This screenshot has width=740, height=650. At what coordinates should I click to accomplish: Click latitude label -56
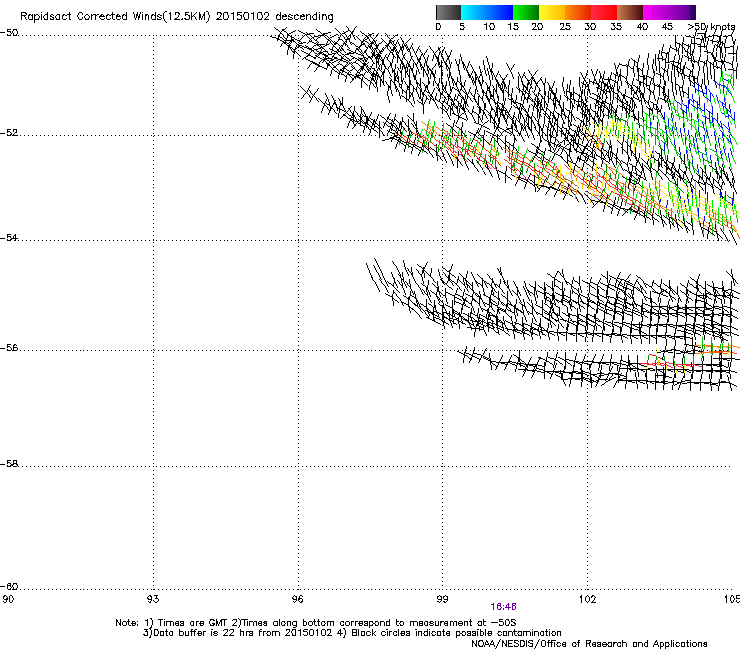9,348
